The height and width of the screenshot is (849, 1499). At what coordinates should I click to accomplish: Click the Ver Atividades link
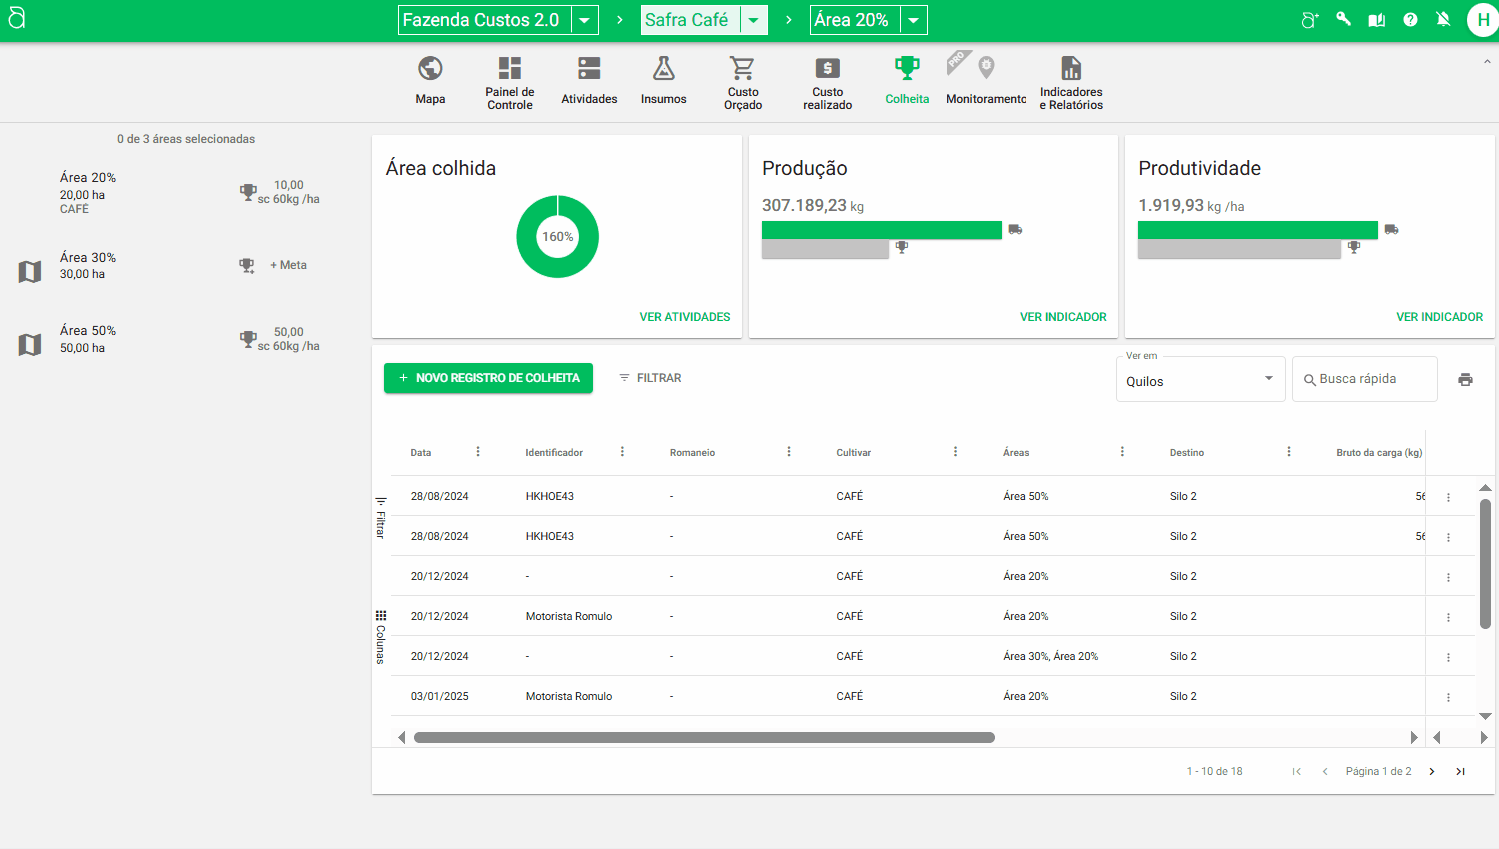685,317
